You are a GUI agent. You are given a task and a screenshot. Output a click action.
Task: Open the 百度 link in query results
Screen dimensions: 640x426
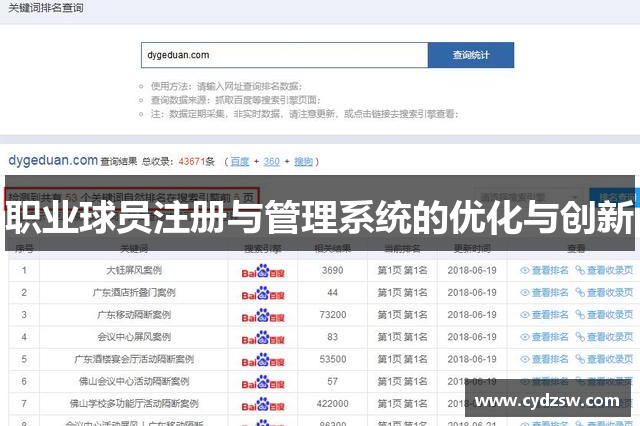click(x=240, y=162)
